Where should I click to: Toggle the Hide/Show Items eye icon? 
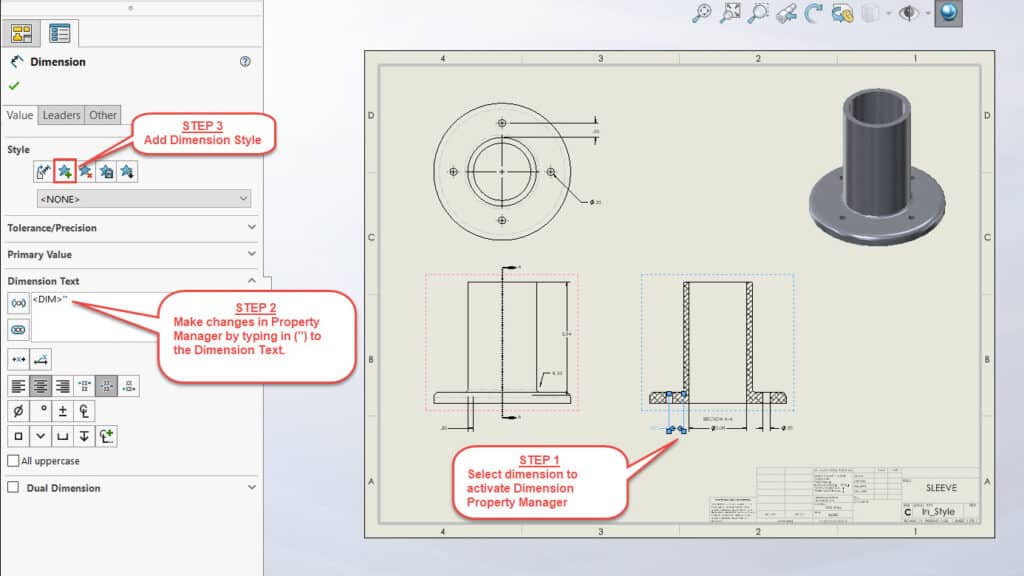tap(908, 14)
